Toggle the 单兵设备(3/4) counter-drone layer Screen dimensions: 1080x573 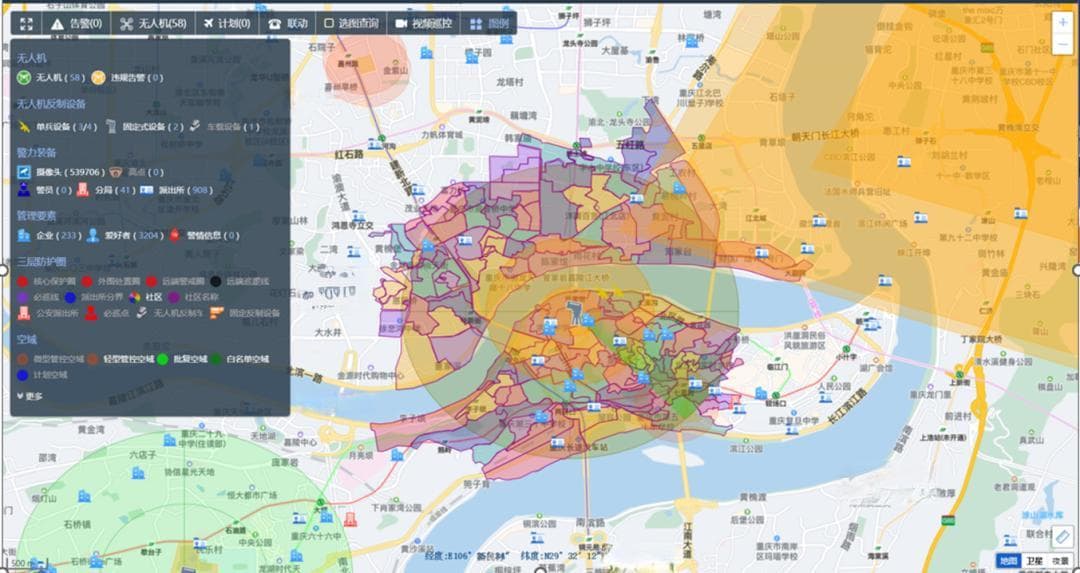[57, 127]
